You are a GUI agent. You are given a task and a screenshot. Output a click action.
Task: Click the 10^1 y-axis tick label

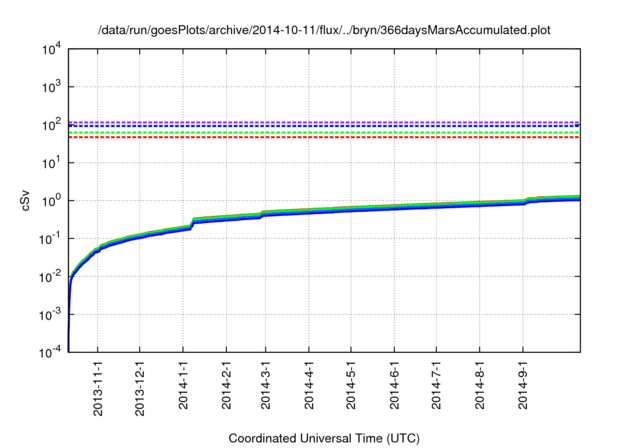click(51, 163)
